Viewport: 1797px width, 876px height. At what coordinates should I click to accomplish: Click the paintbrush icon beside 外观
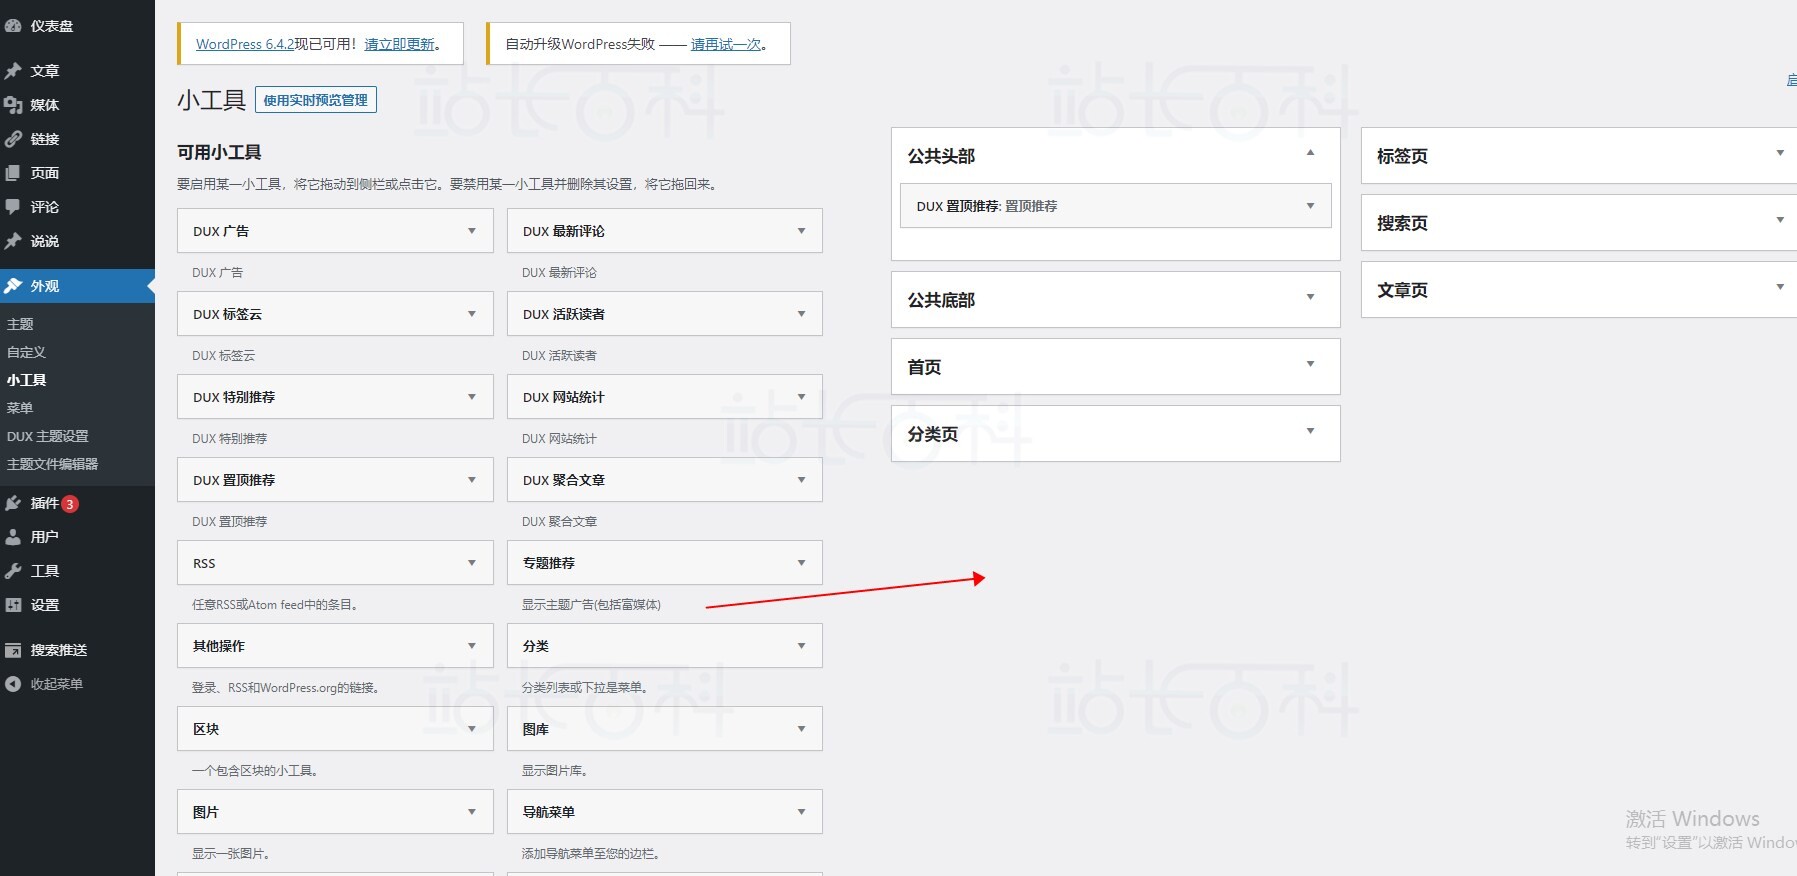coord(13,286)
